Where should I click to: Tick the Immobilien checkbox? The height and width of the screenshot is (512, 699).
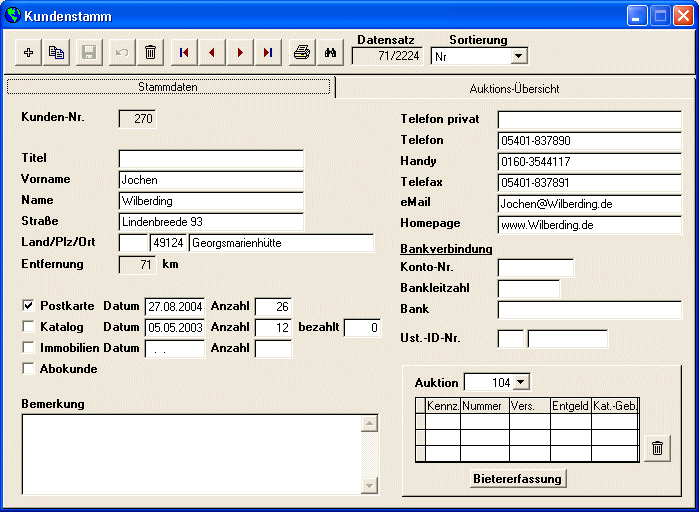pos(28,348)
